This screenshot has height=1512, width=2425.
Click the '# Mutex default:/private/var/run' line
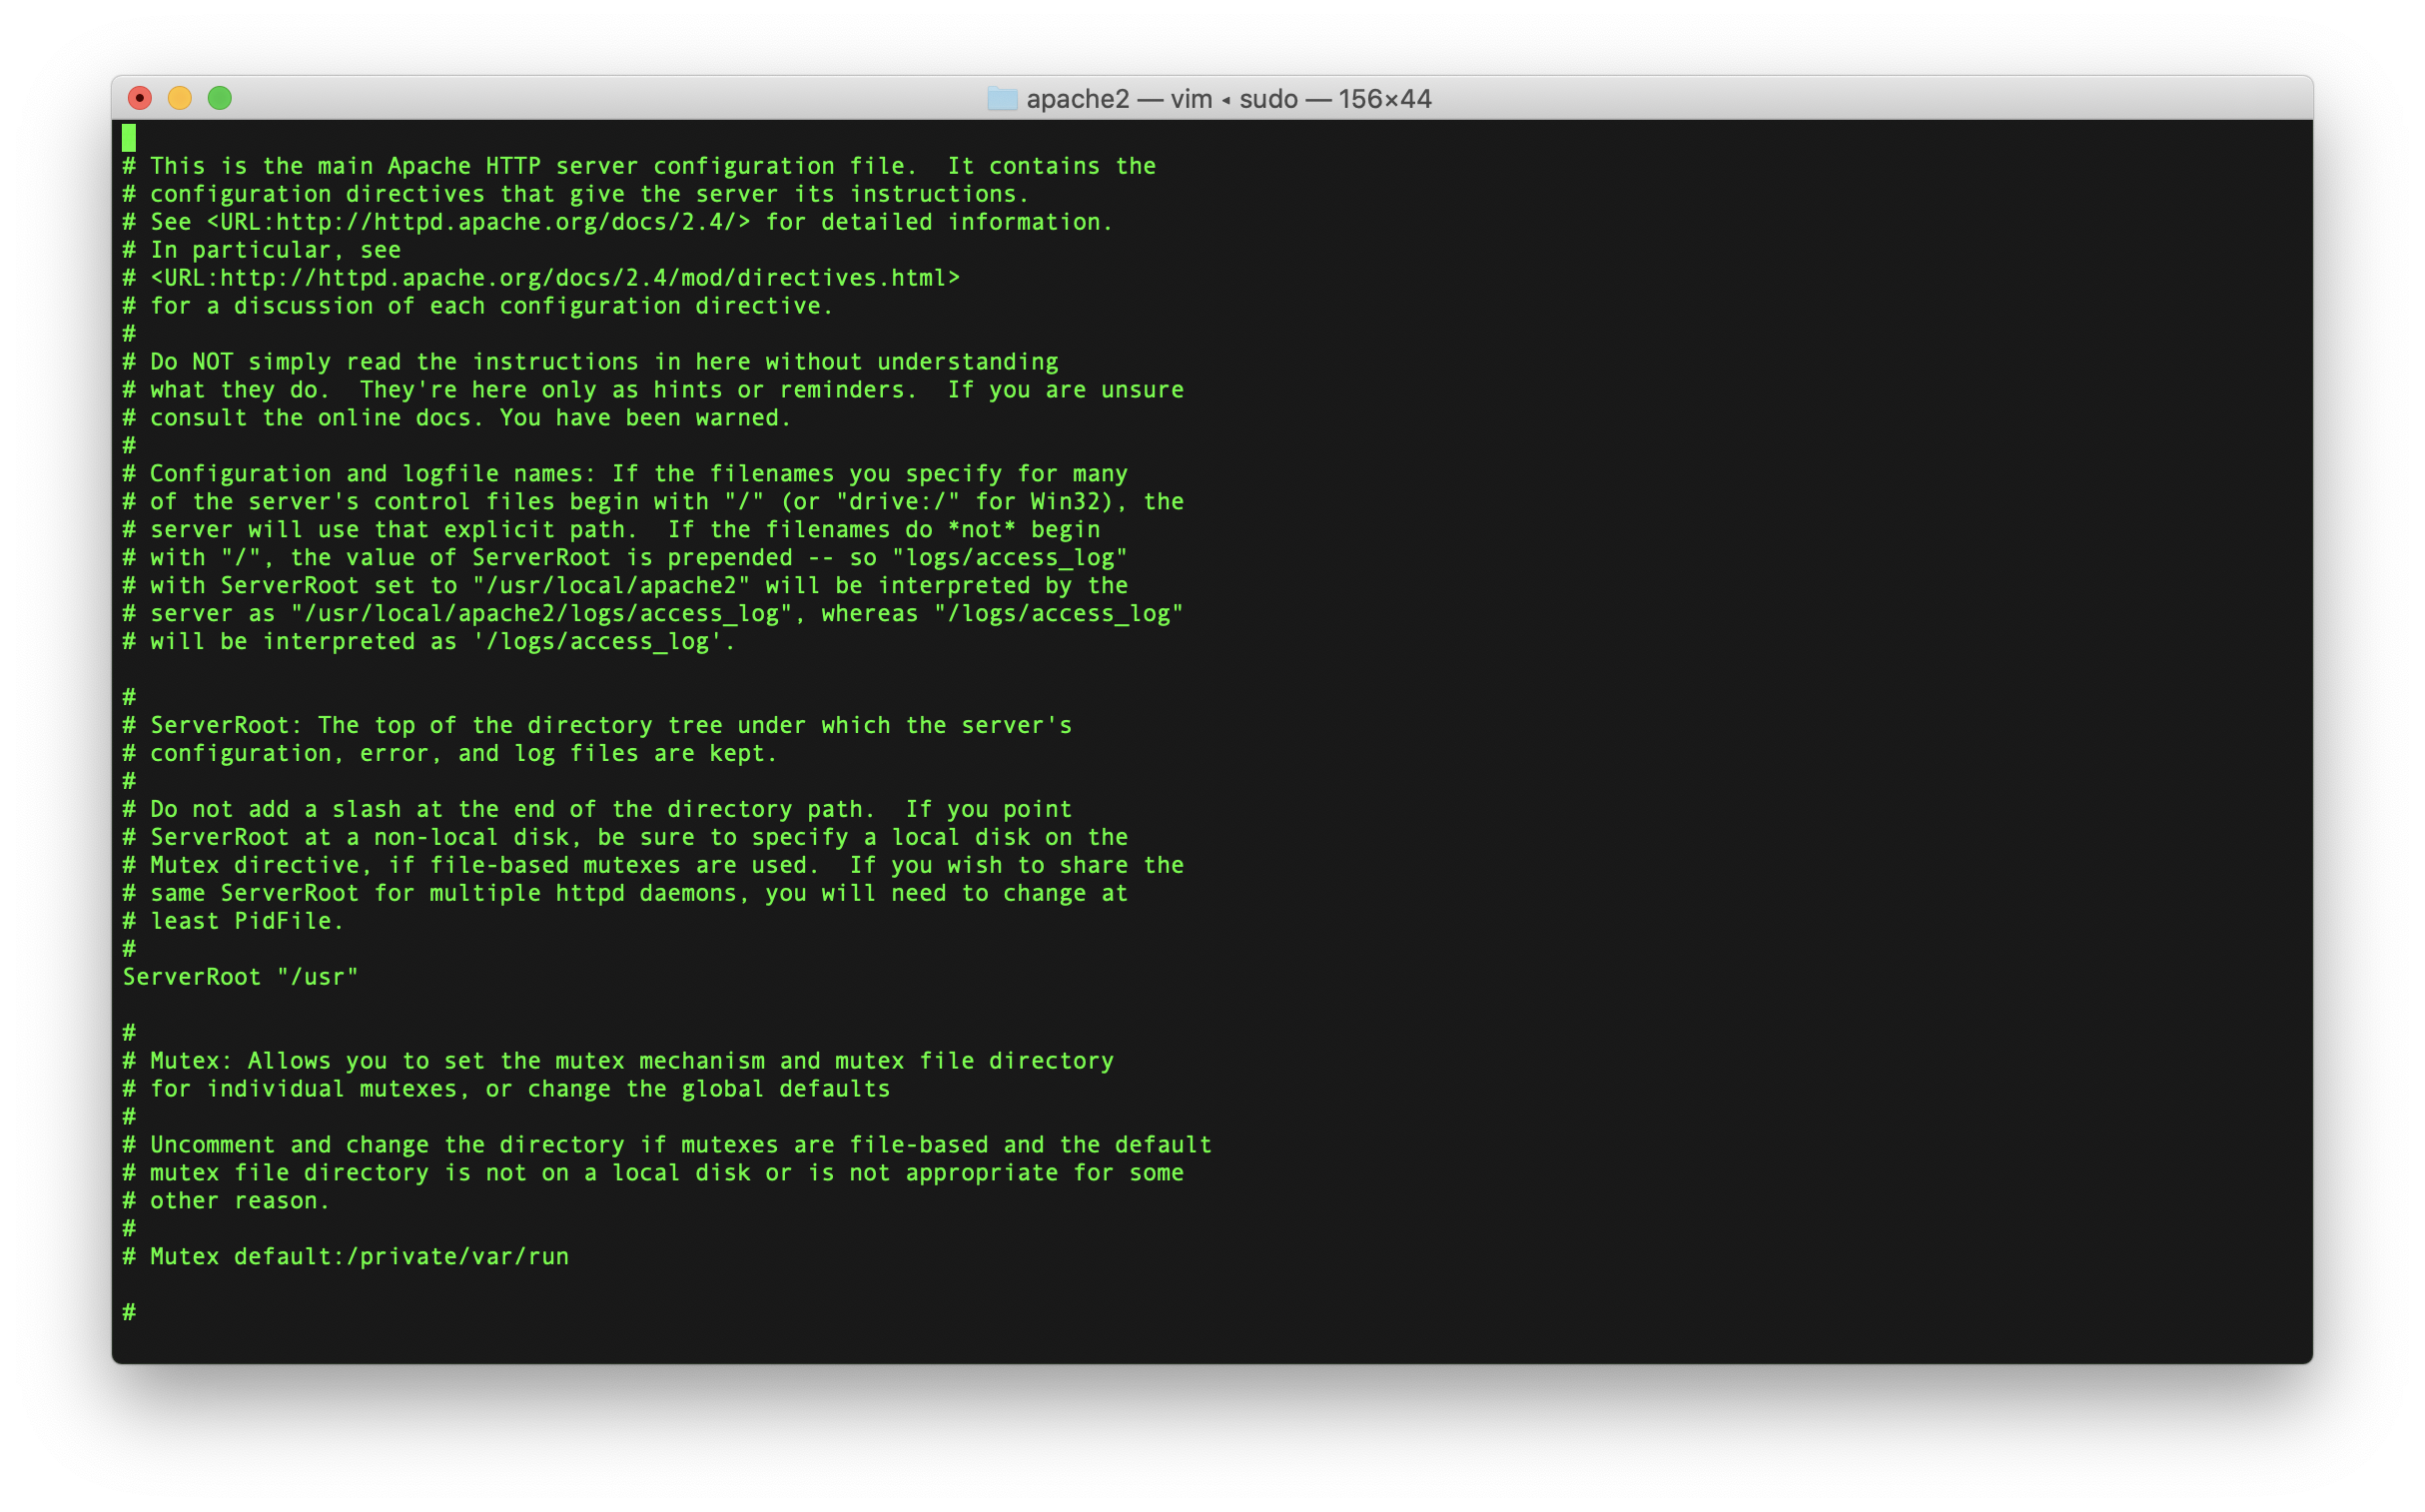coord(345,1257)
